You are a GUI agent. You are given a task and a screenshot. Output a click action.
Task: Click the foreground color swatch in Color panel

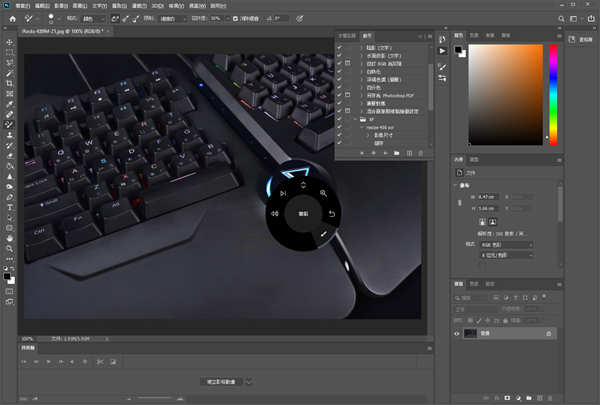458,49
